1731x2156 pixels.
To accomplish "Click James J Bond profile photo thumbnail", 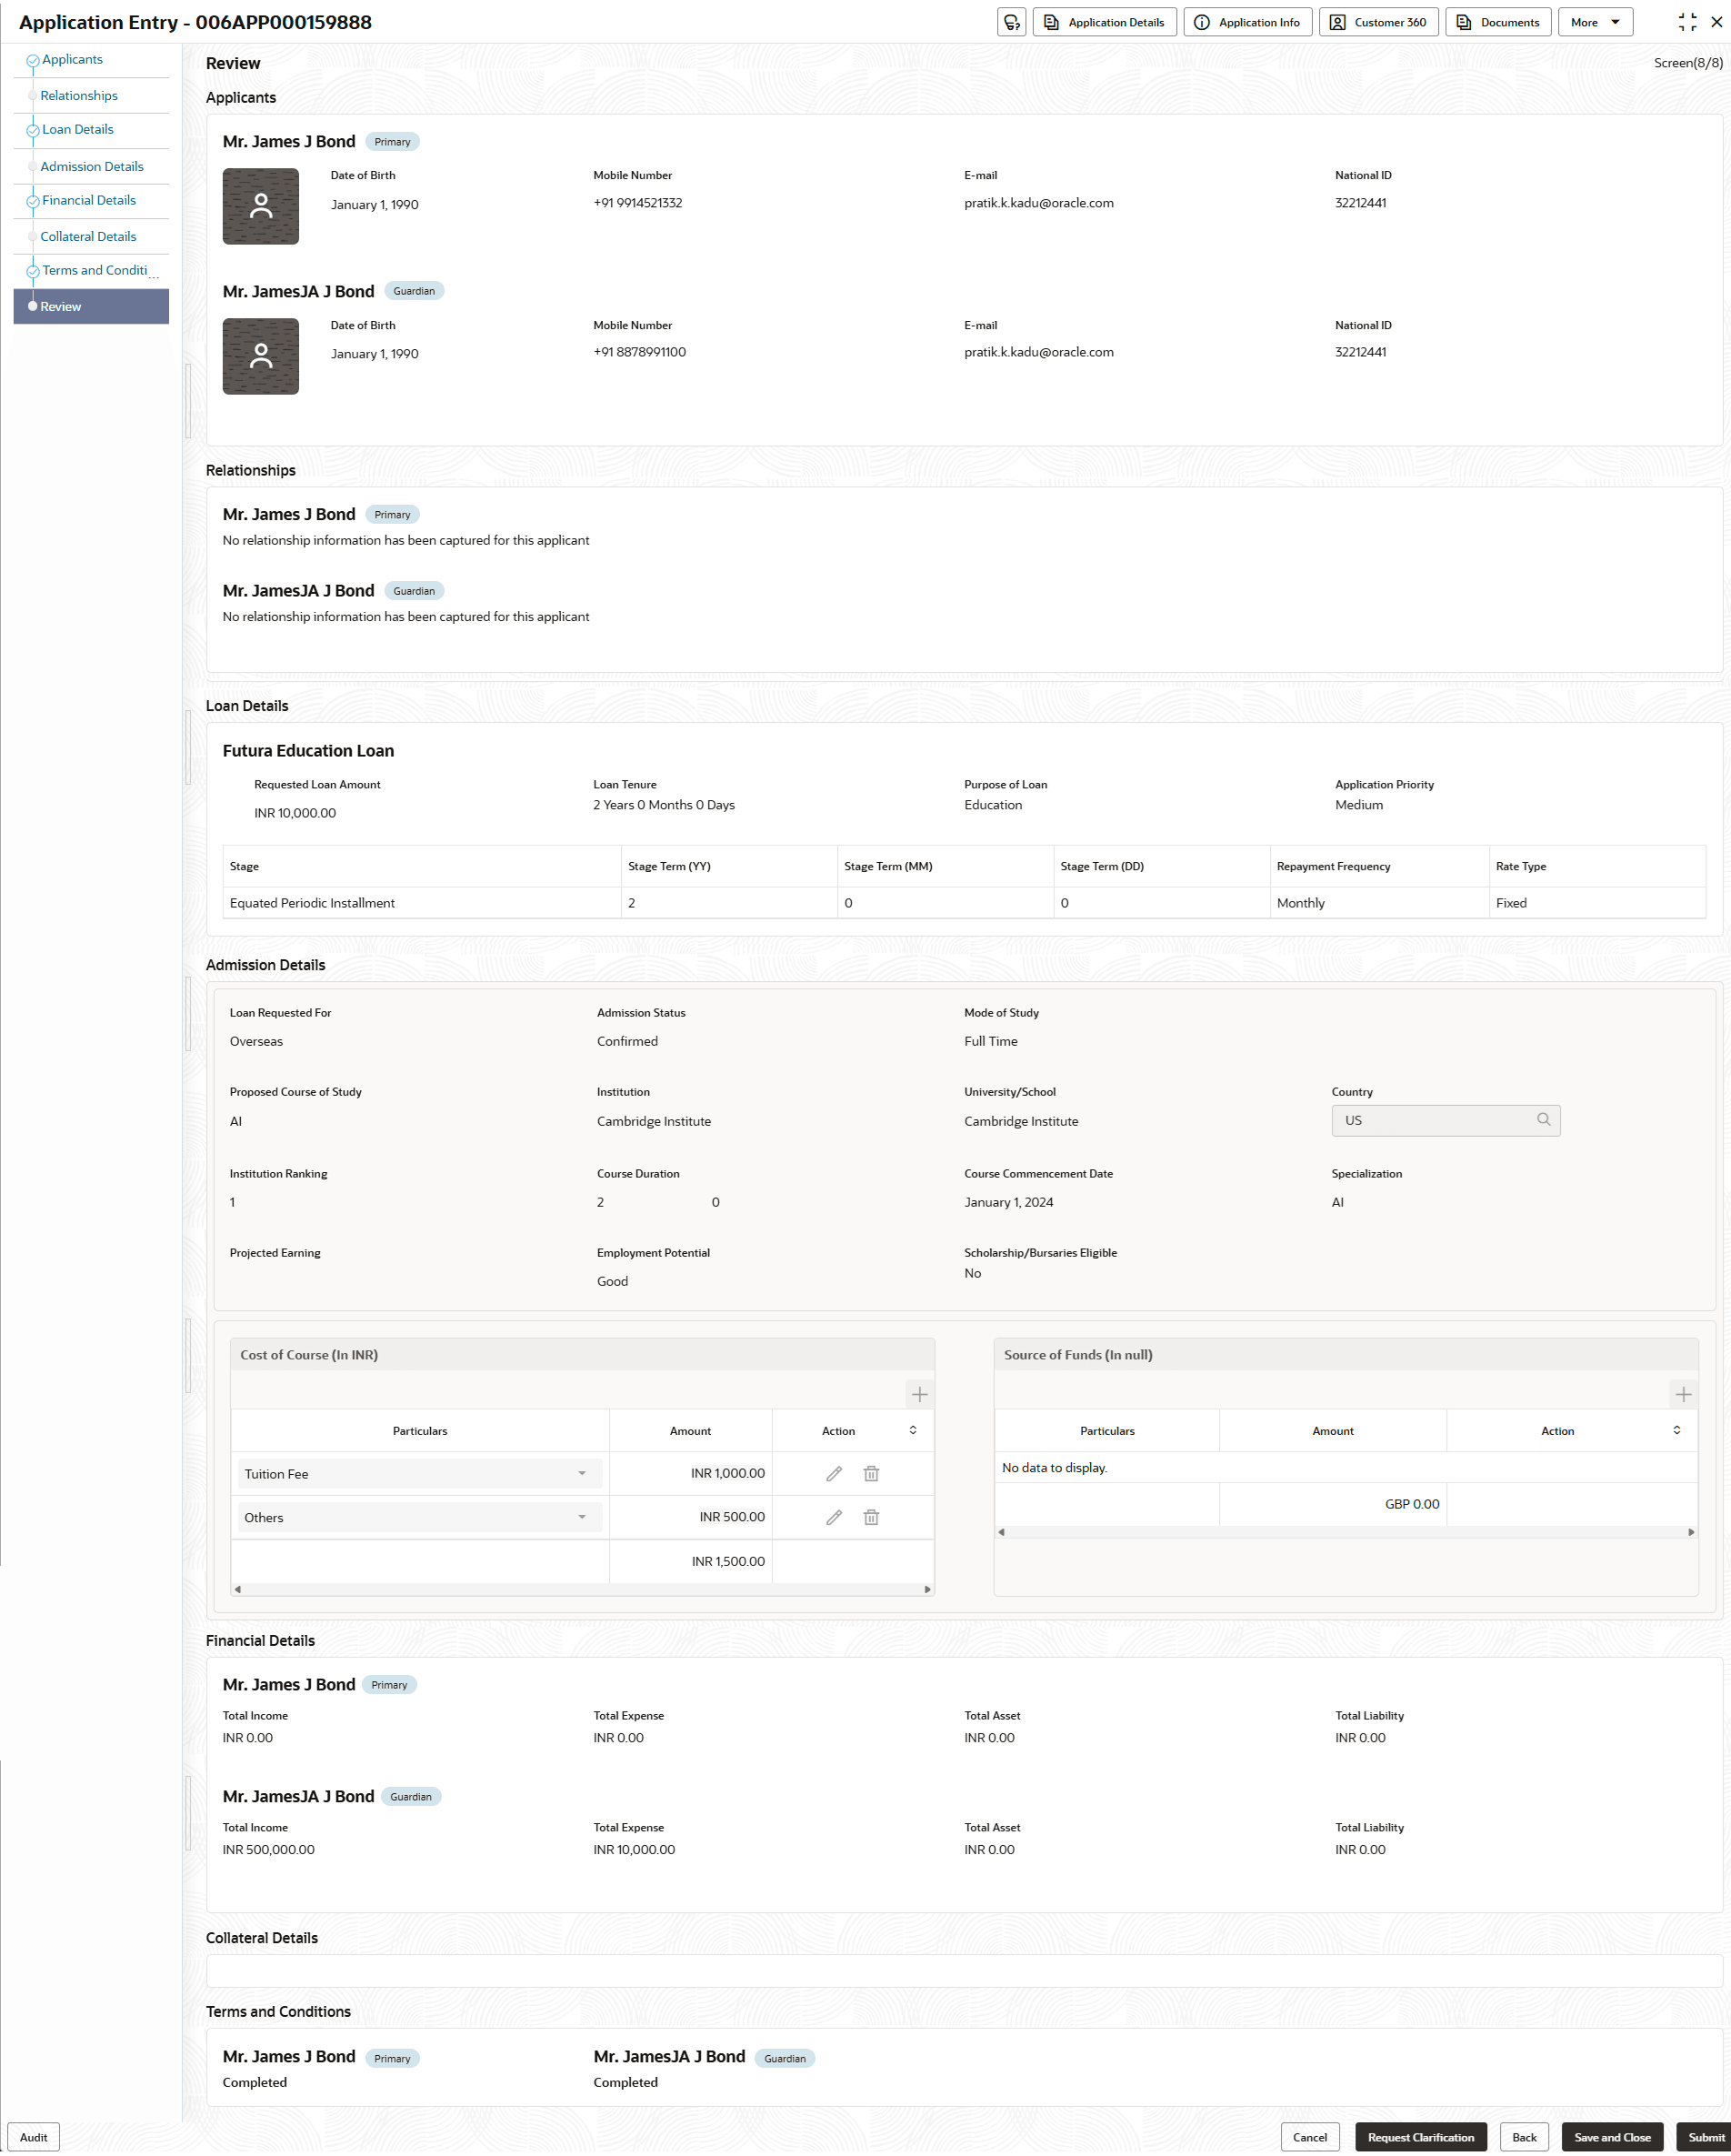I will coord(260,206).
